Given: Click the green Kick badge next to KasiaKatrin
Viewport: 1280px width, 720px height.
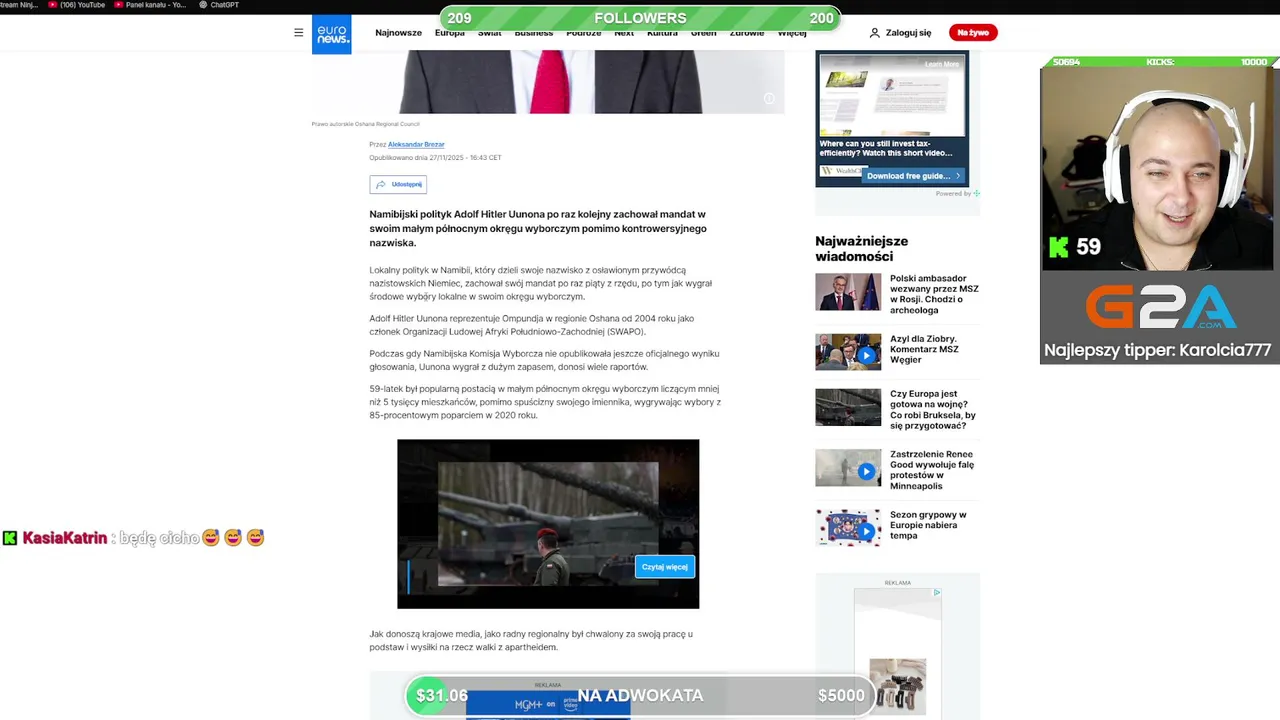Looking at the screenshot, I should (x=10, y=538).
